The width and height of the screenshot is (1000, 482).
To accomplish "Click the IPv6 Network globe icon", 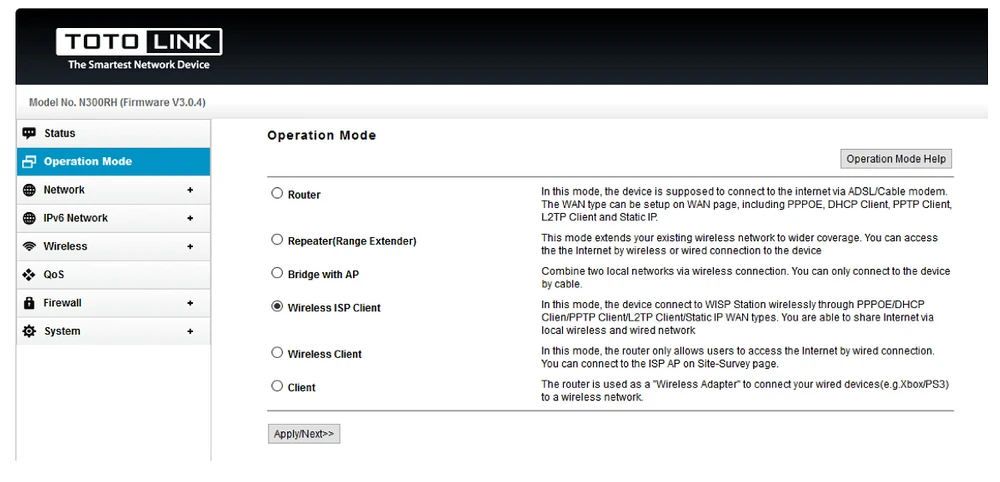I will pos(29,218).
